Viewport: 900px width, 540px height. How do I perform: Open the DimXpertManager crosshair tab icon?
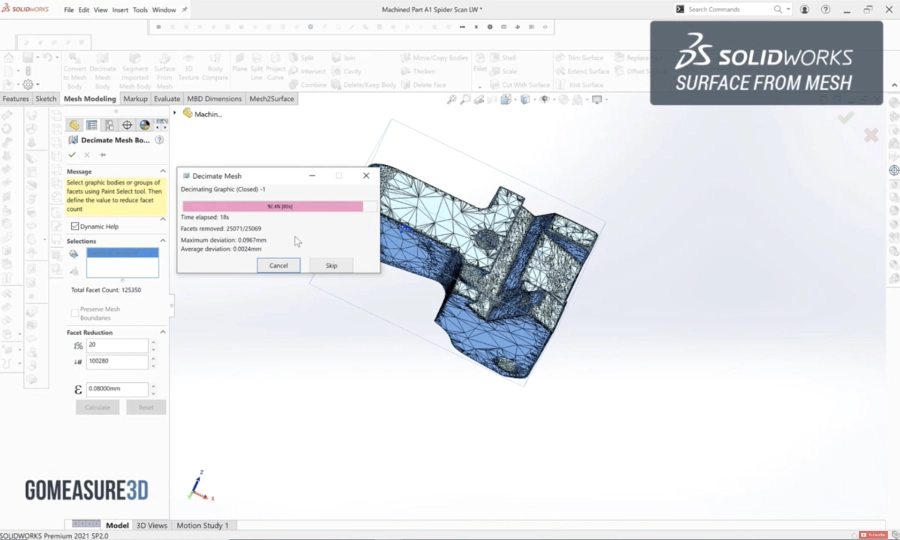127,125
